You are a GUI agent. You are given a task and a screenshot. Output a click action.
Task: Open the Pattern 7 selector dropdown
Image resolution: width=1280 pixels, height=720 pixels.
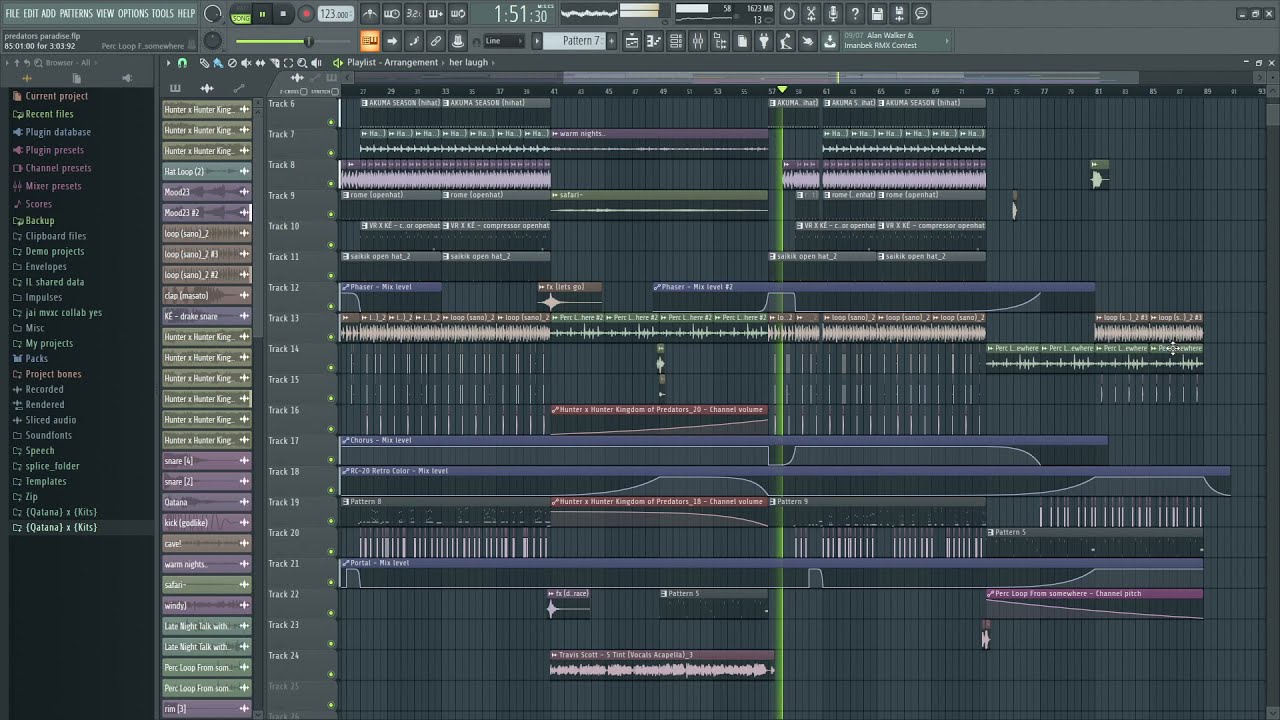[575, 41]
